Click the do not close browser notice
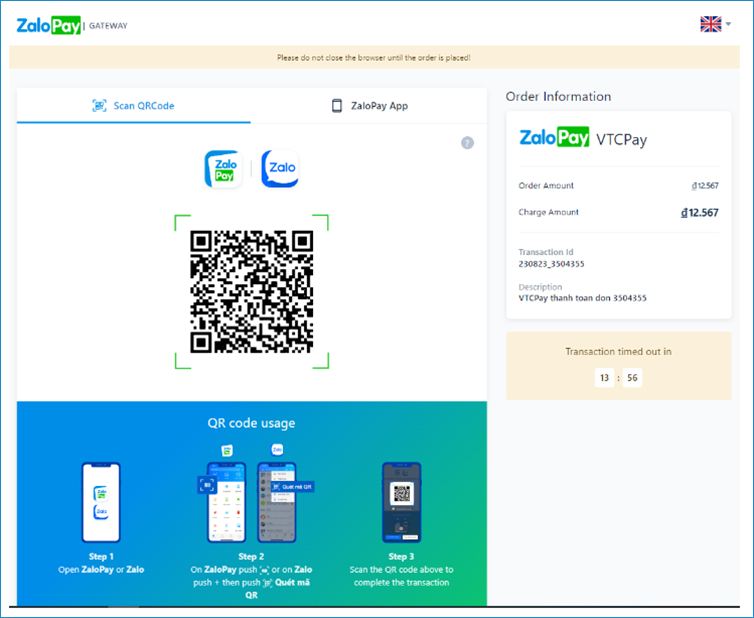 [374, 58]
